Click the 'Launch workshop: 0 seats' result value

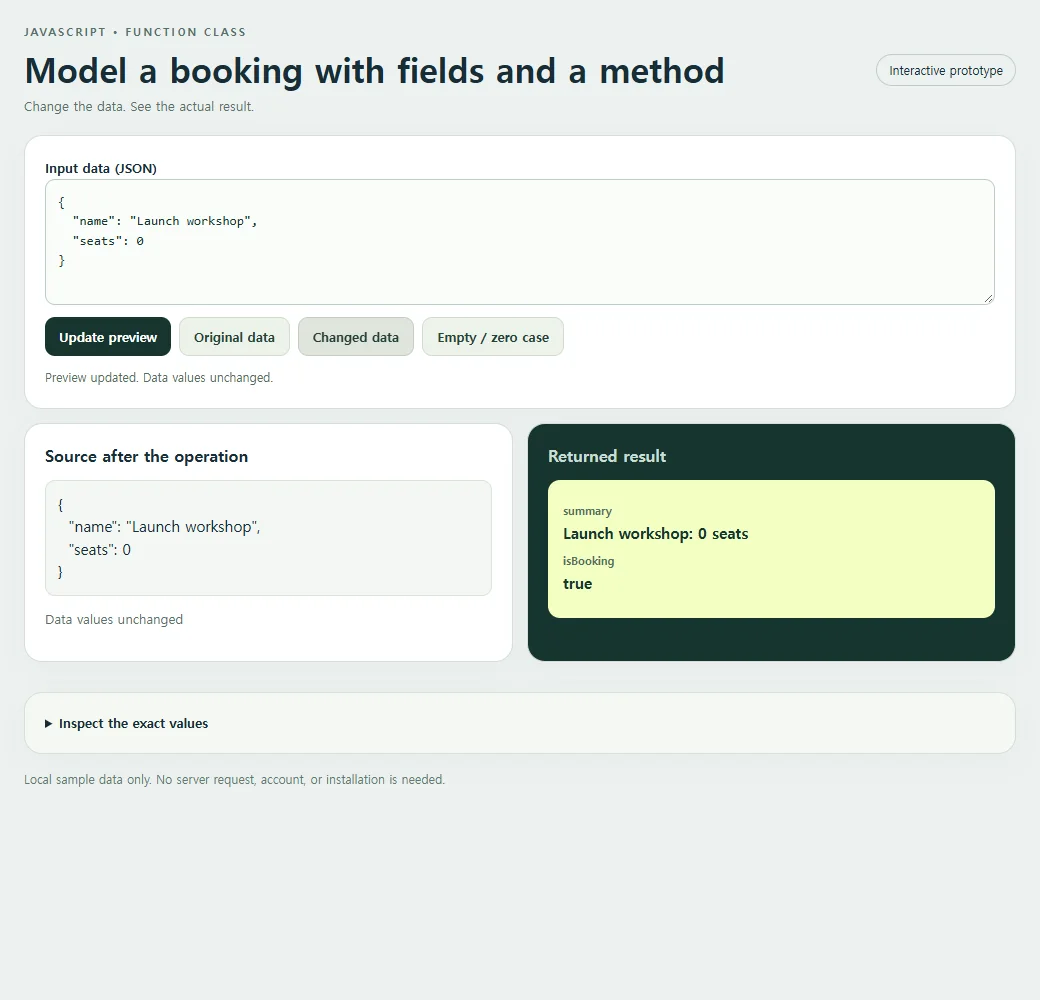click(655, 534)
